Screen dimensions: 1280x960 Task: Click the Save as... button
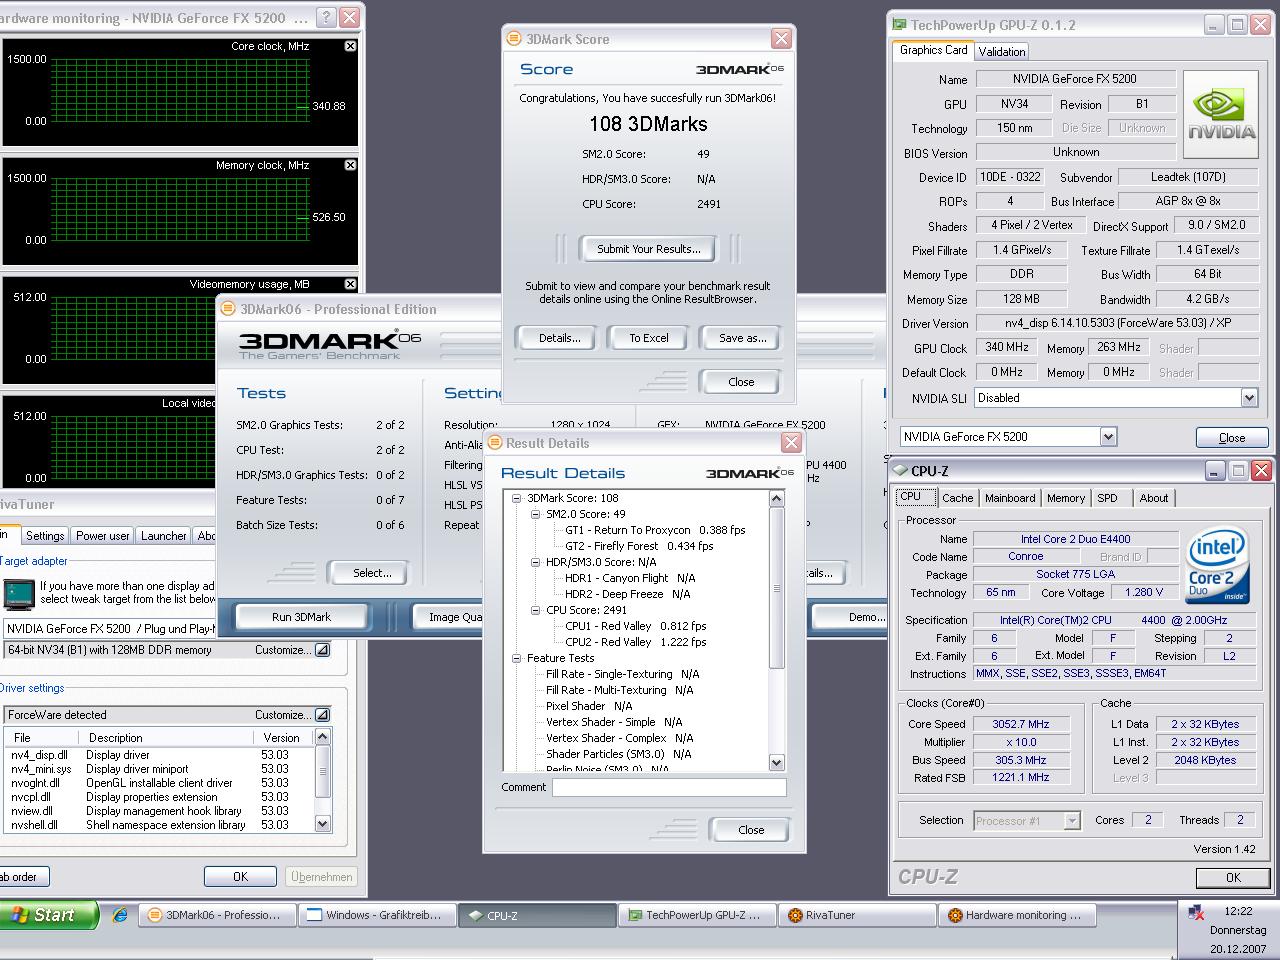742,338
